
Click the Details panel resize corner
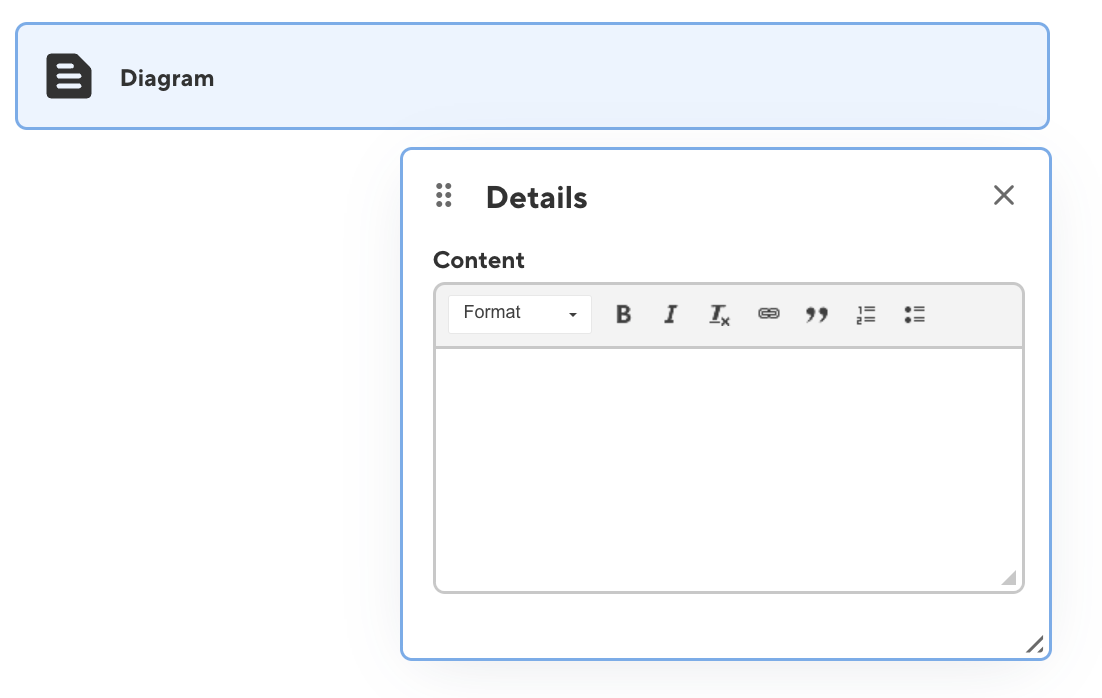click(x=1035, y=645)
